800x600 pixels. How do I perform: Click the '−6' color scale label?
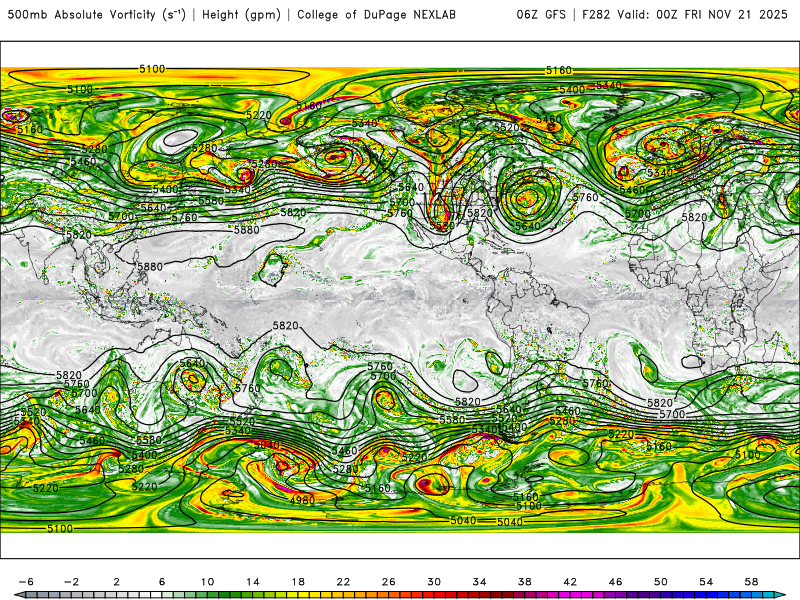click(x=26, y=582)
